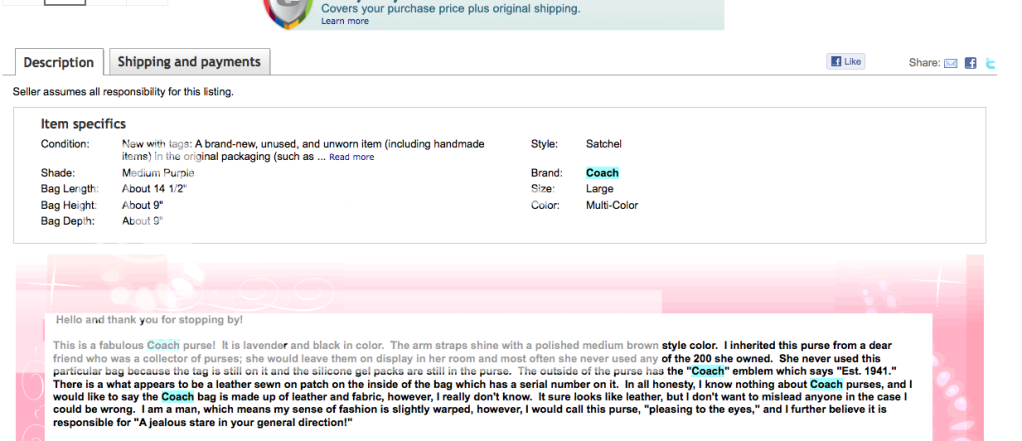This screenshot has width=1022, height=441.
Task: Click the Brand: label
Action: [546, 173]
